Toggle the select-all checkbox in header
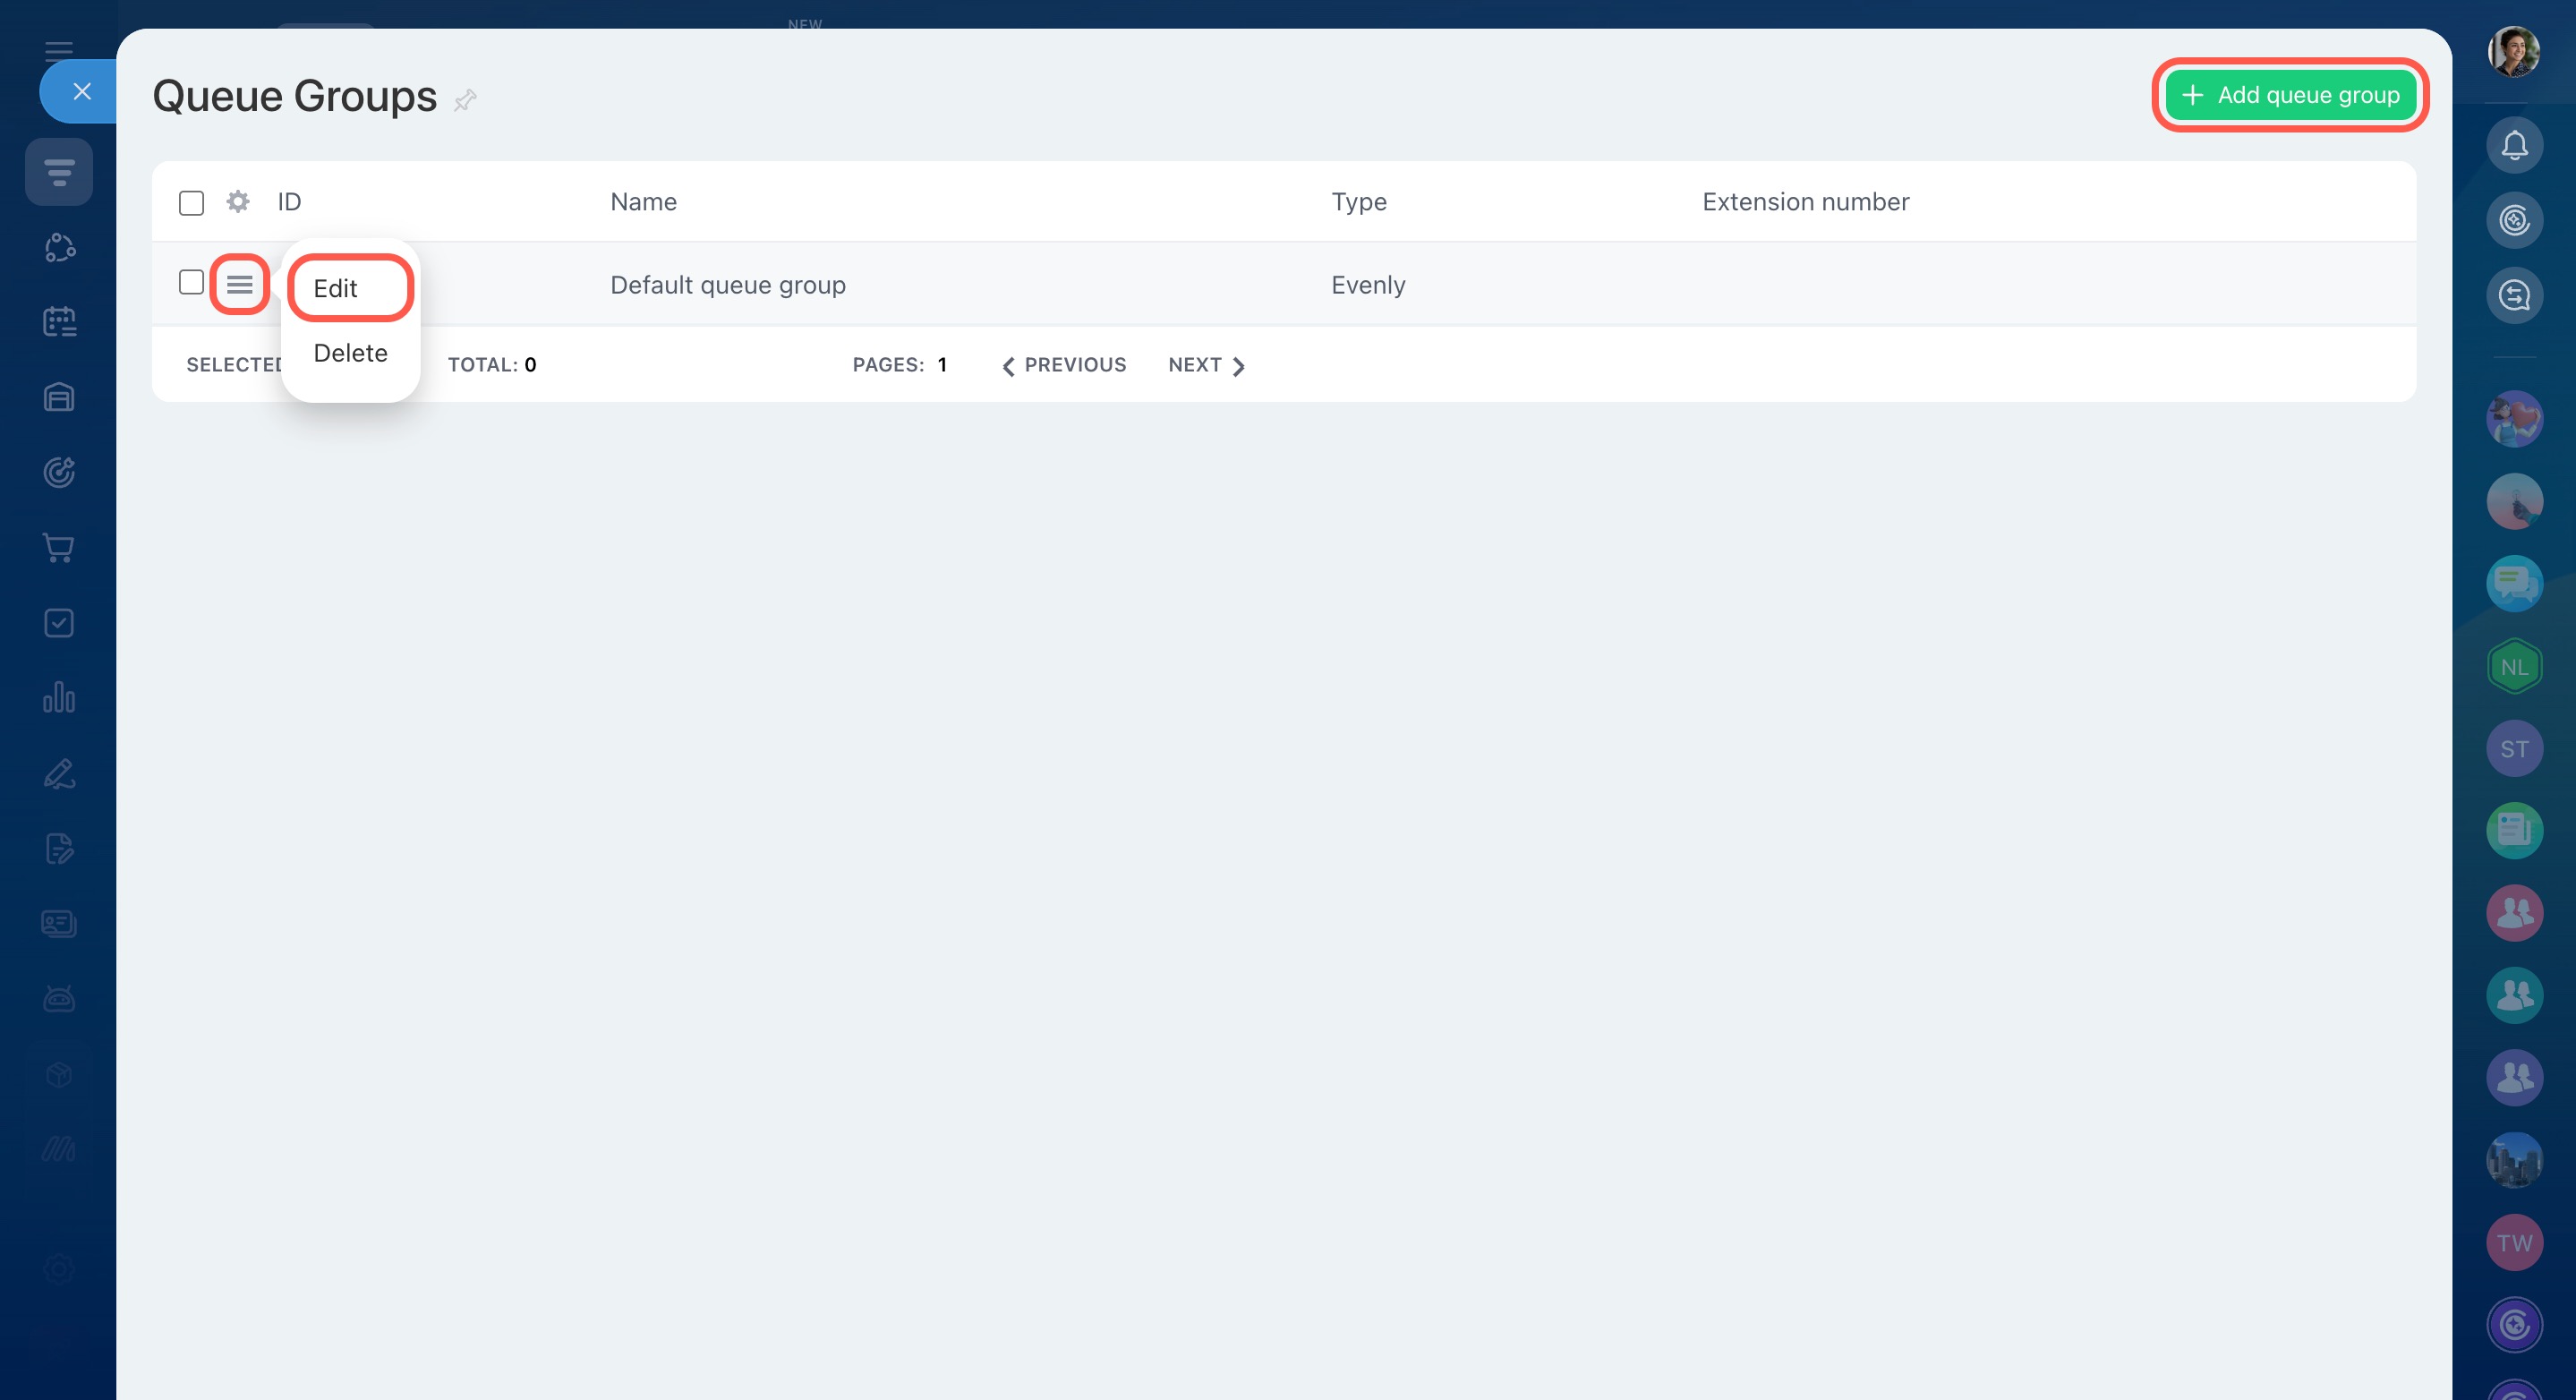Screen dimensions: 2576x1400 (191, 203)
